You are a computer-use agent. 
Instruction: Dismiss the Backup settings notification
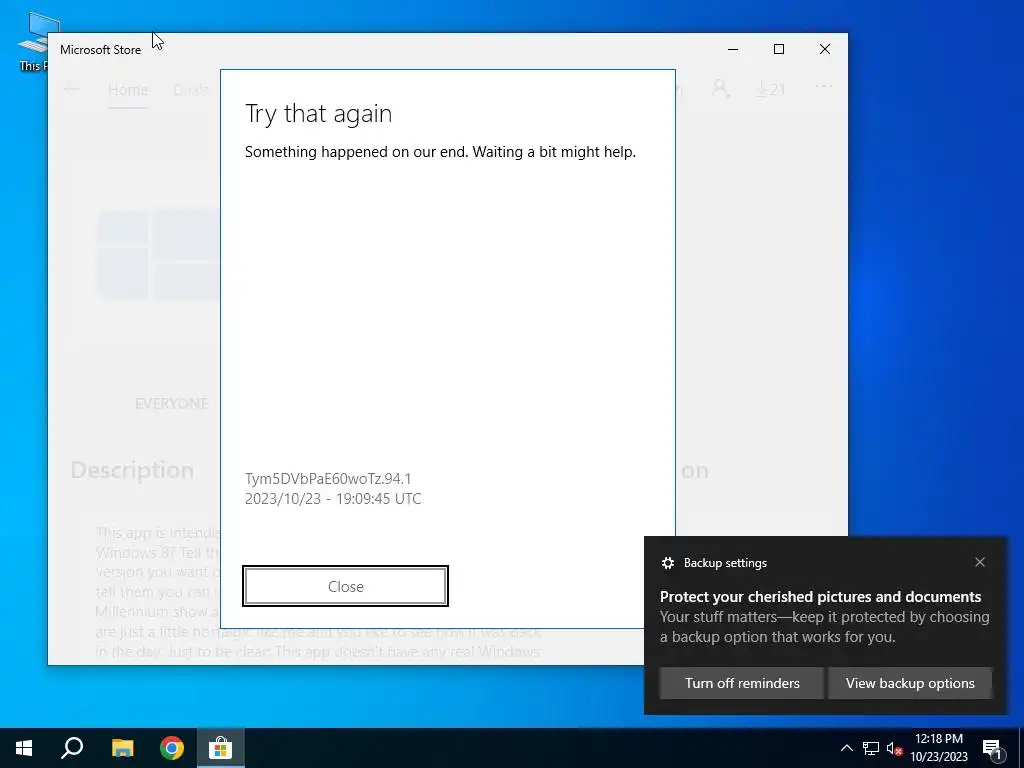point(980,562)
